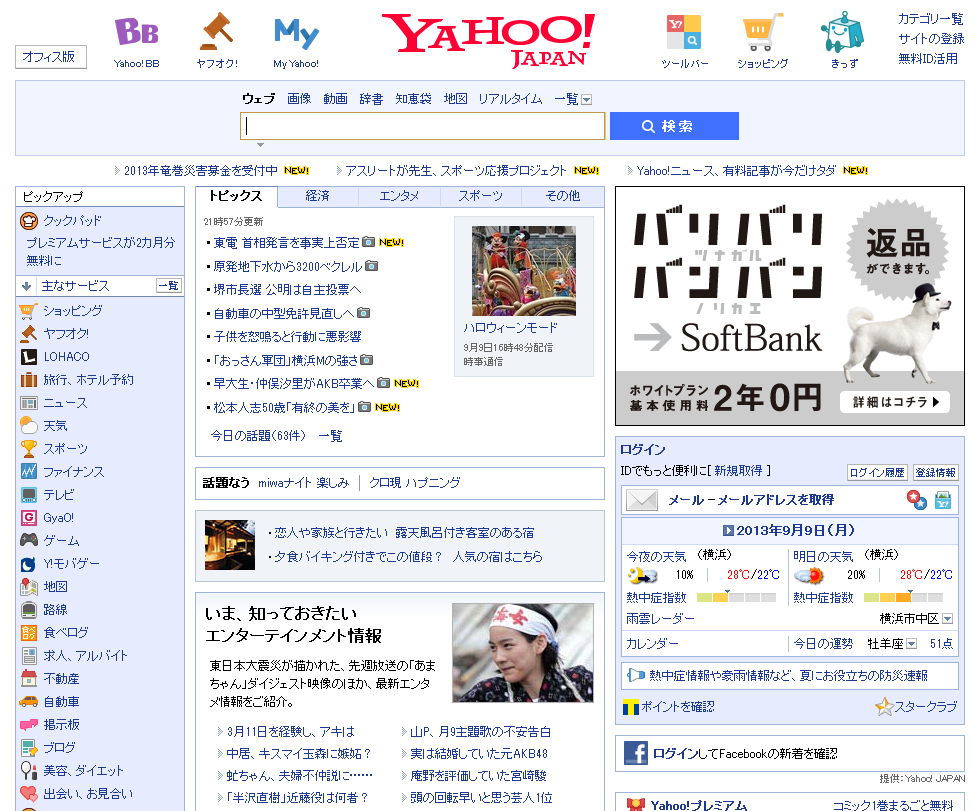Open the entertainment news portrait thumbnail
This screenshot has height=811, width=980.
tap(522, 652)
